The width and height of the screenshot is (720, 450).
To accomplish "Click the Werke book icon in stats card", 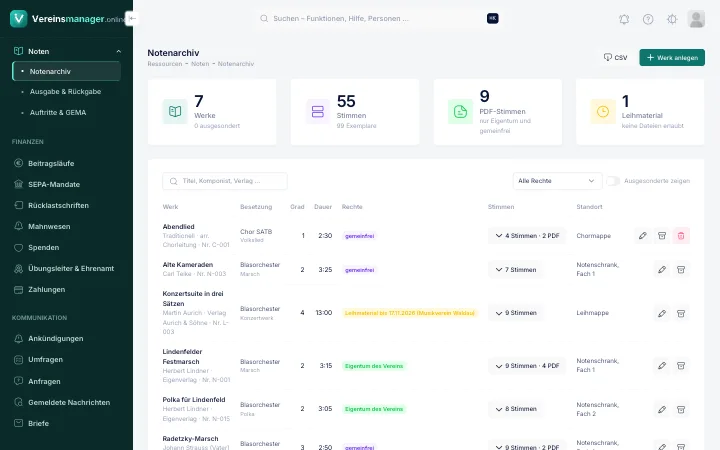I will click(175, 111).
